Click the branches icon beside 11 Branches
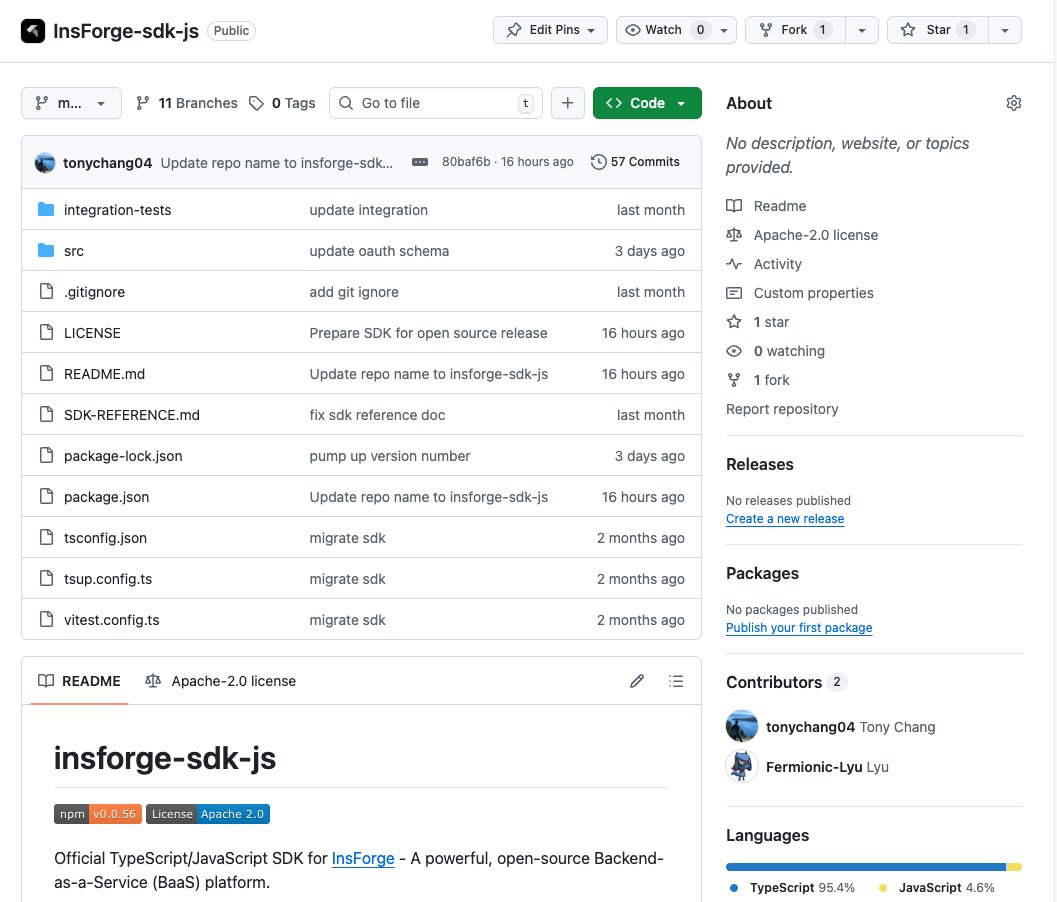This screenshot has height=902, width=1057. [x=142, y=103]
